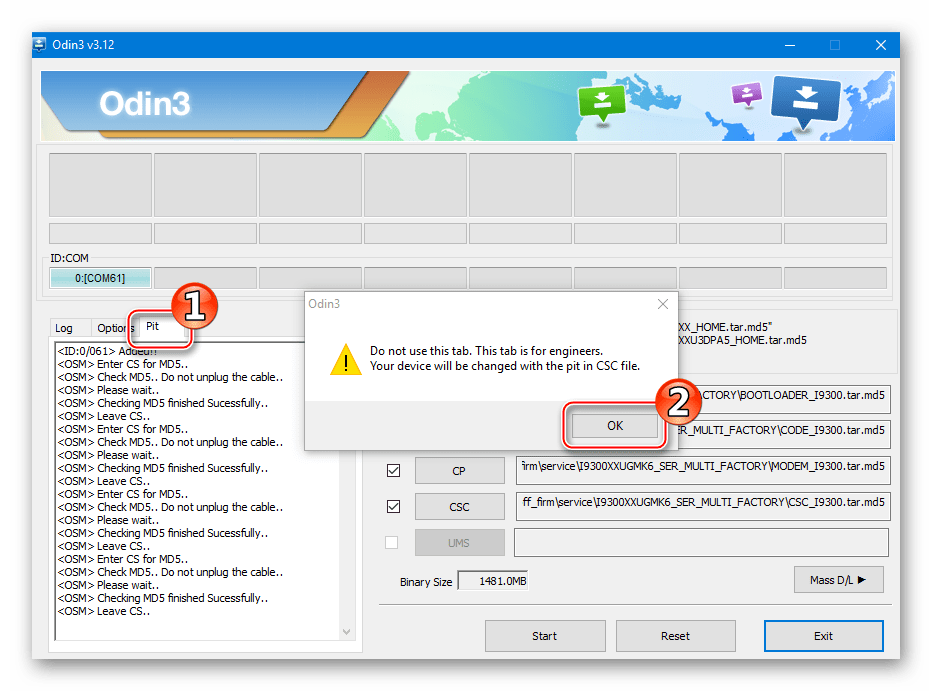Uncheck the CP checkbox
The width and height of the screenshot is (932, 691).
[393, 471]
